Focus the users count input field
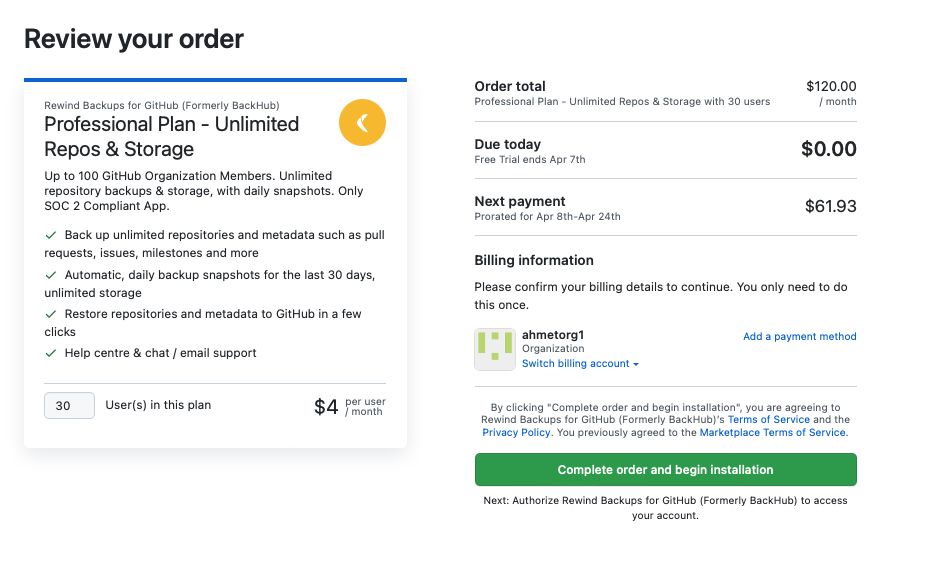 click(x=69, y=405)
